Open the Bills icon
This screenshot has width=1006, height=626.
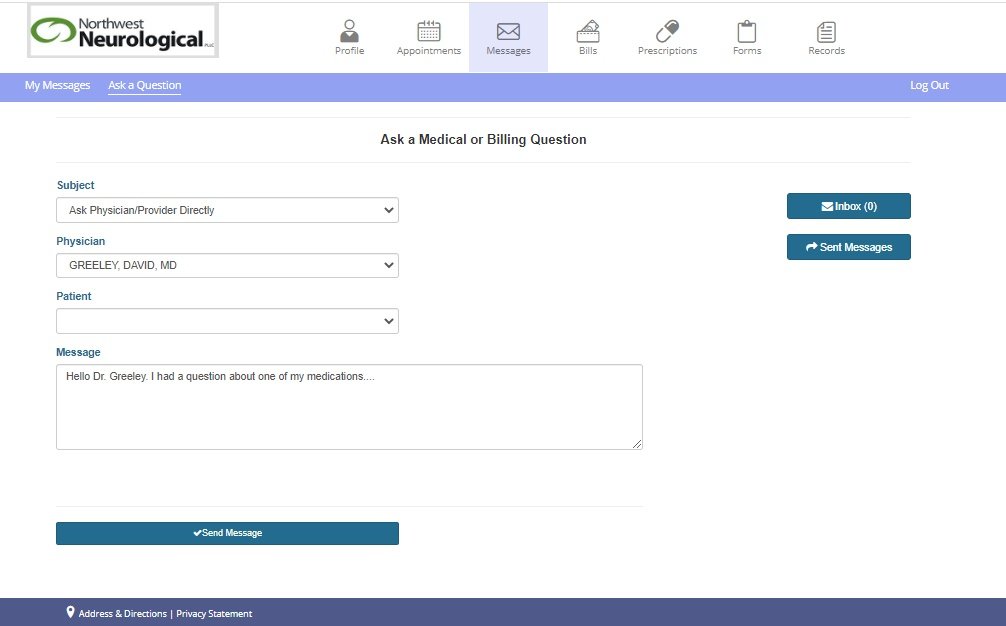(588, 31)
